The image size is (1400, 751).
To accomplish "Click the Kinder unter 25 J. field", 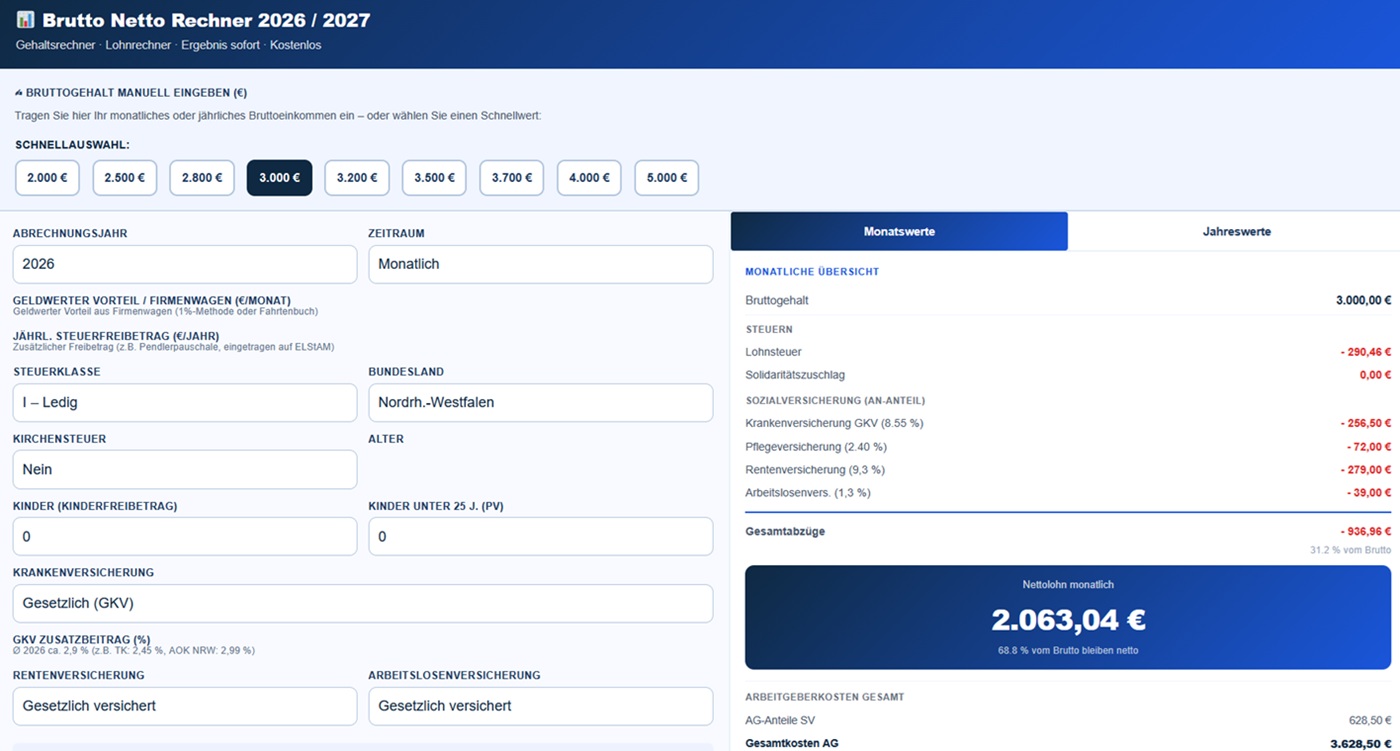I will (541, 537).
